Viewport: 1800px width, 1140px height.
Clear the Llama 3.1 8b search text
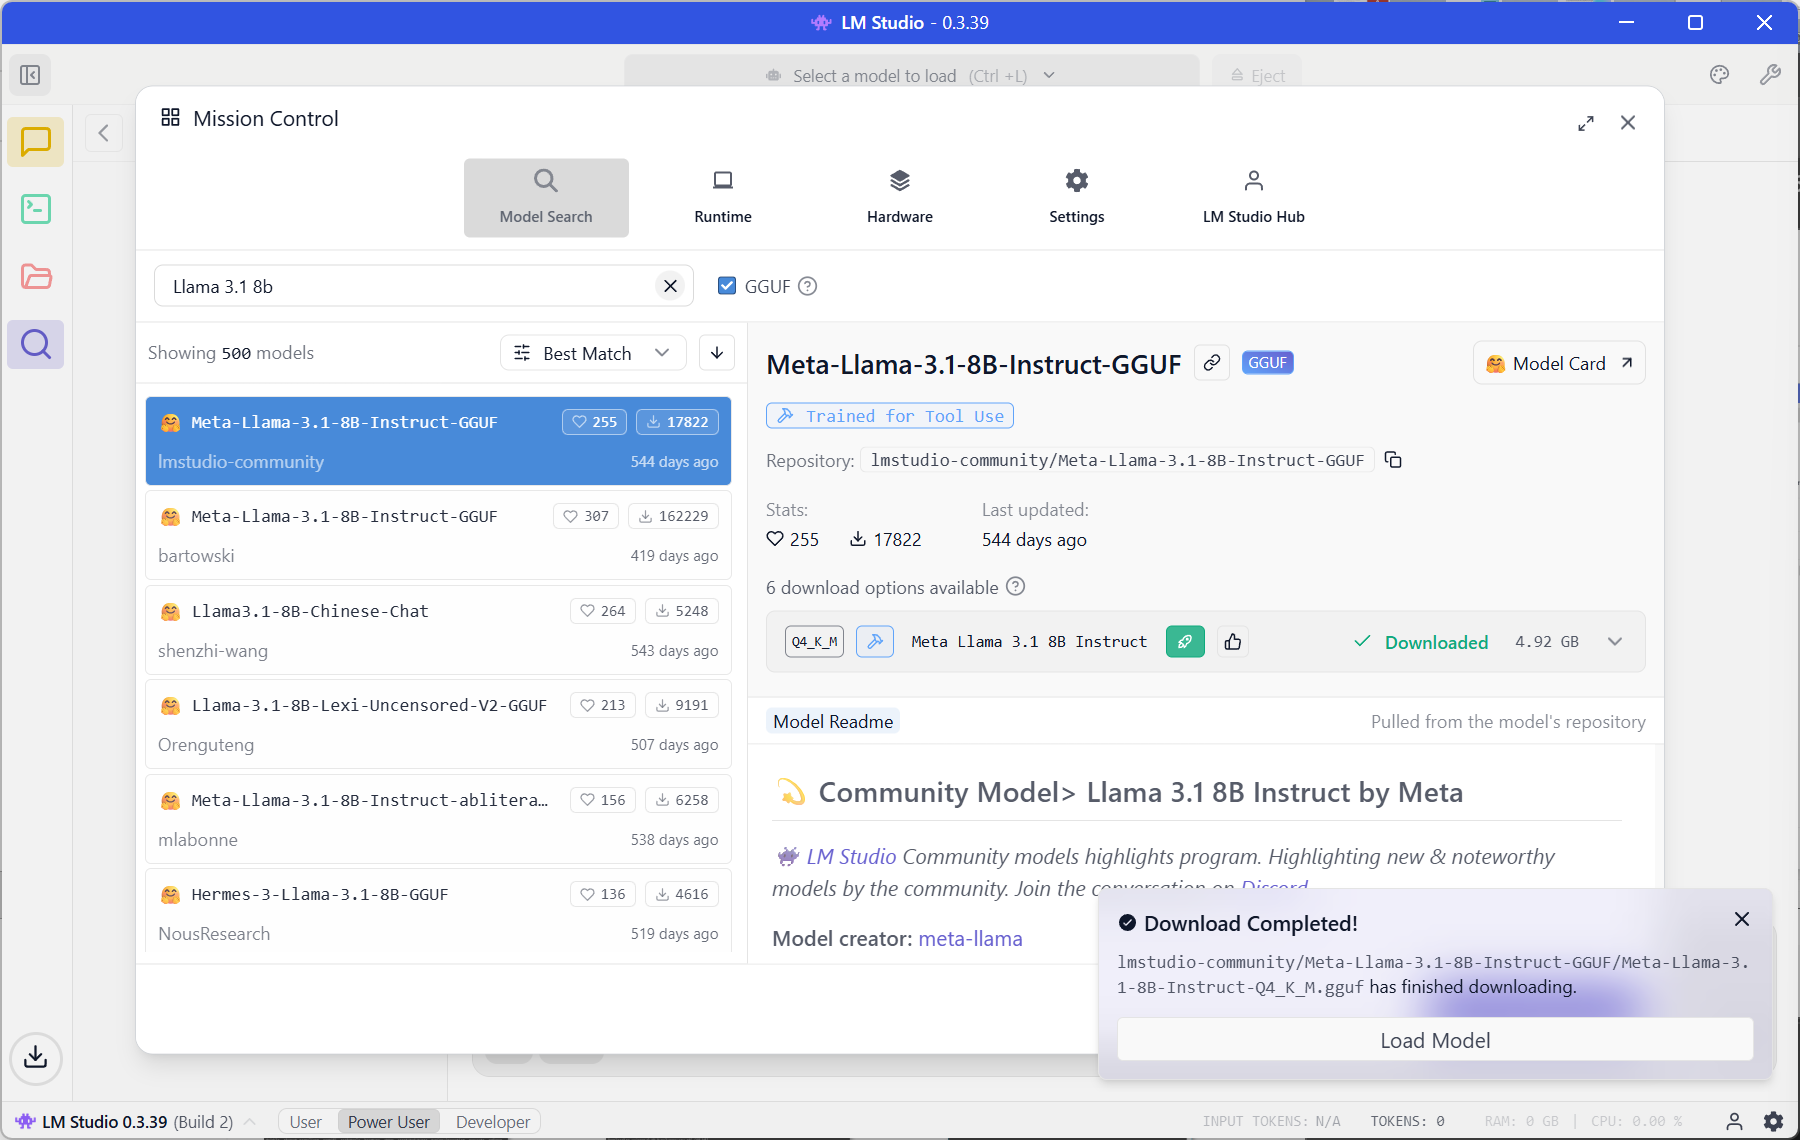click(x=670, y=286)
